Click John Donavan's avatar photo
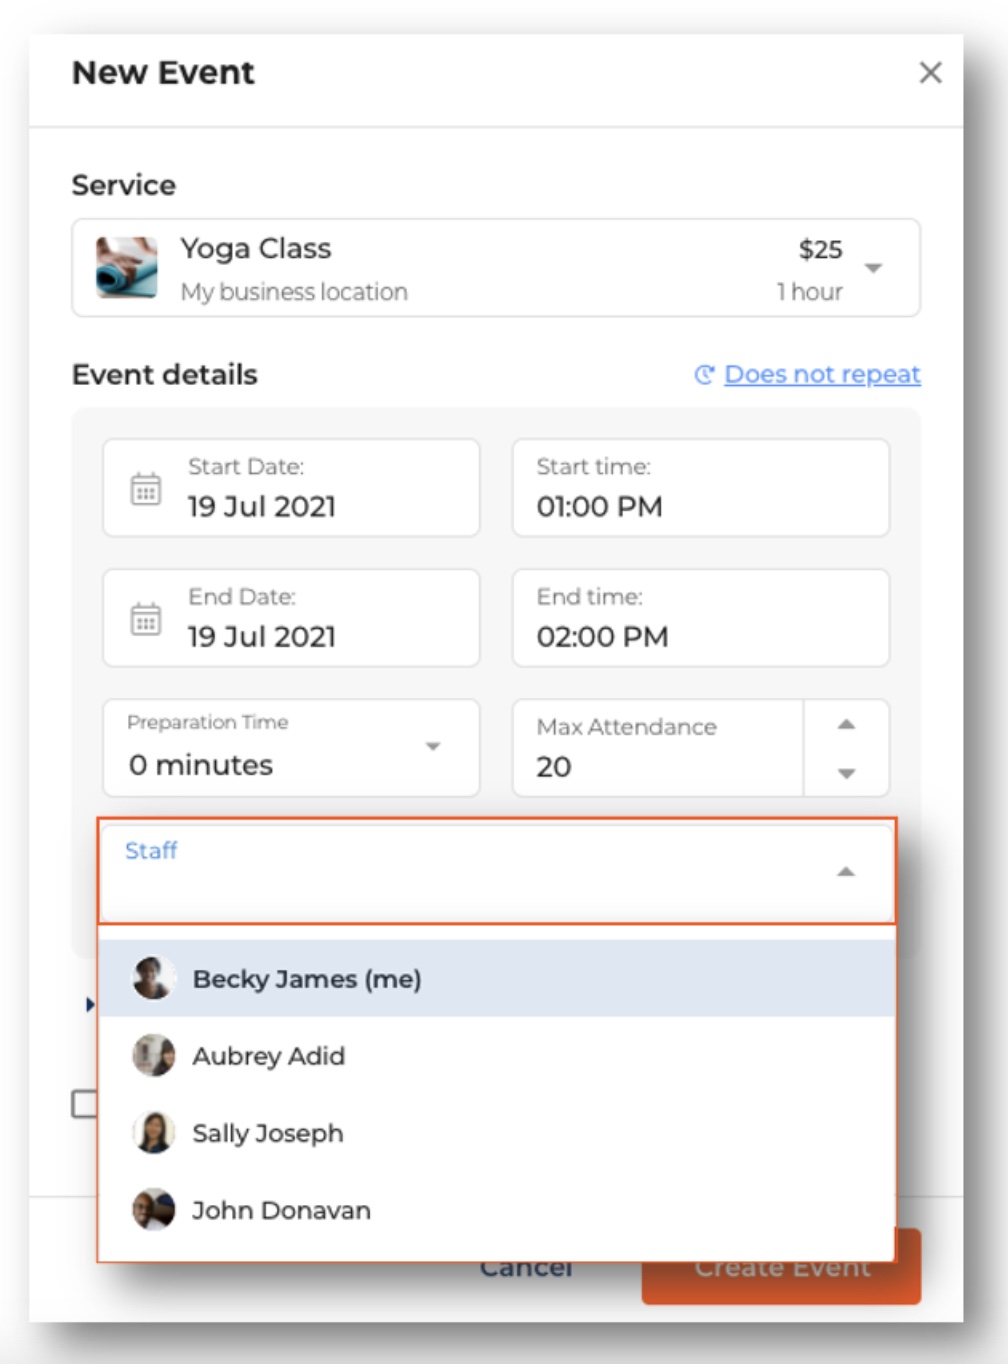The width and height of the screenshot is (1008, 1364). pos(154,1210)
